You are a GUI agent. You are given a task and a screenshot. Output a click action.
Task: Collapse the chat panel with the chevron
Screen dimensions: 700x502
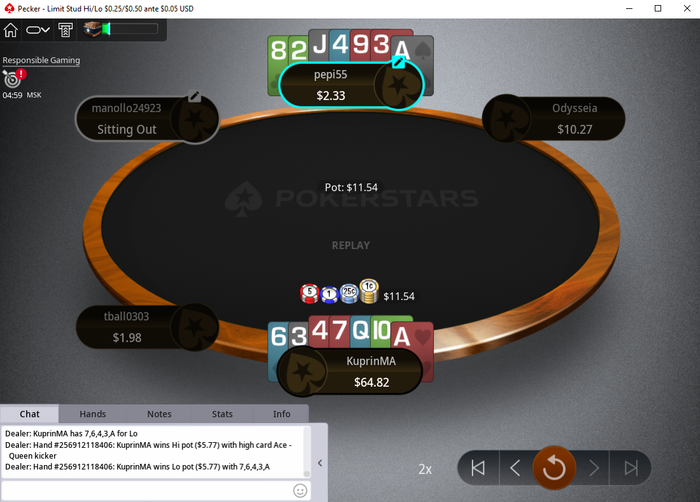coord(320,463)
